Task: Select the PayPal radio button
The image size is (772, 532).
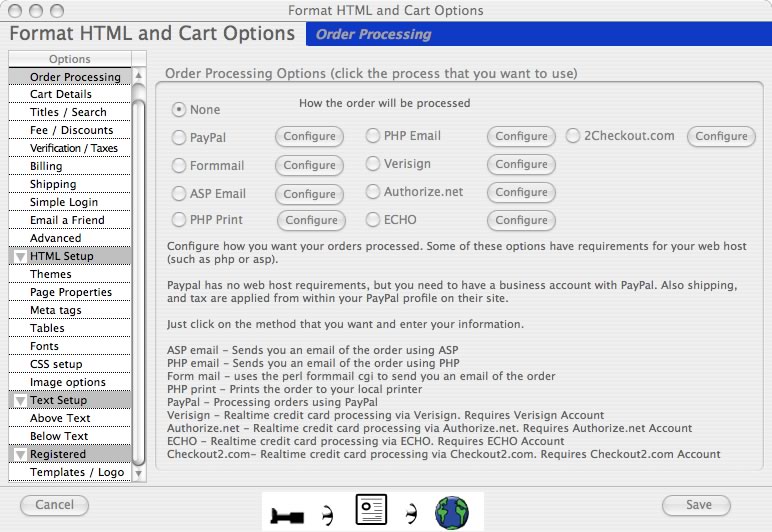Action: pos(179,137)
